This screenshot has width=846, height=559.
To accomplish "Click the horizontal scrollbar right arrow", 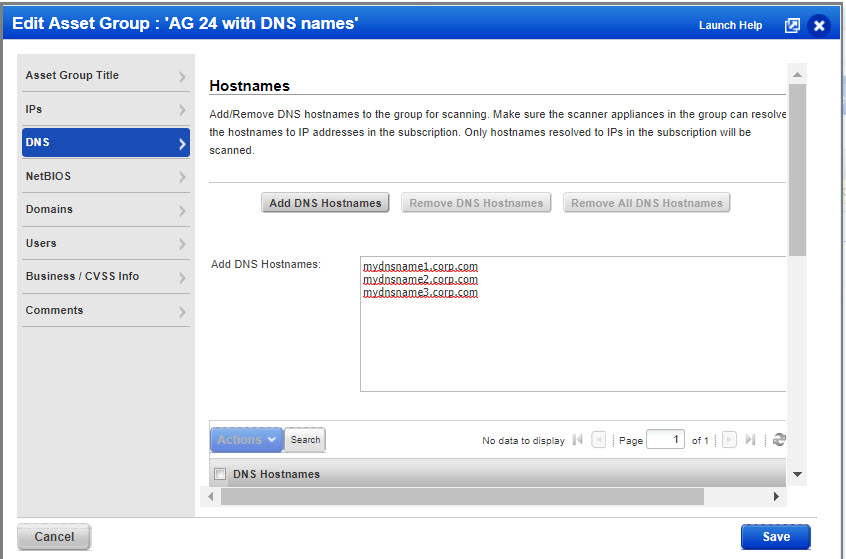I will pos(776,496).
